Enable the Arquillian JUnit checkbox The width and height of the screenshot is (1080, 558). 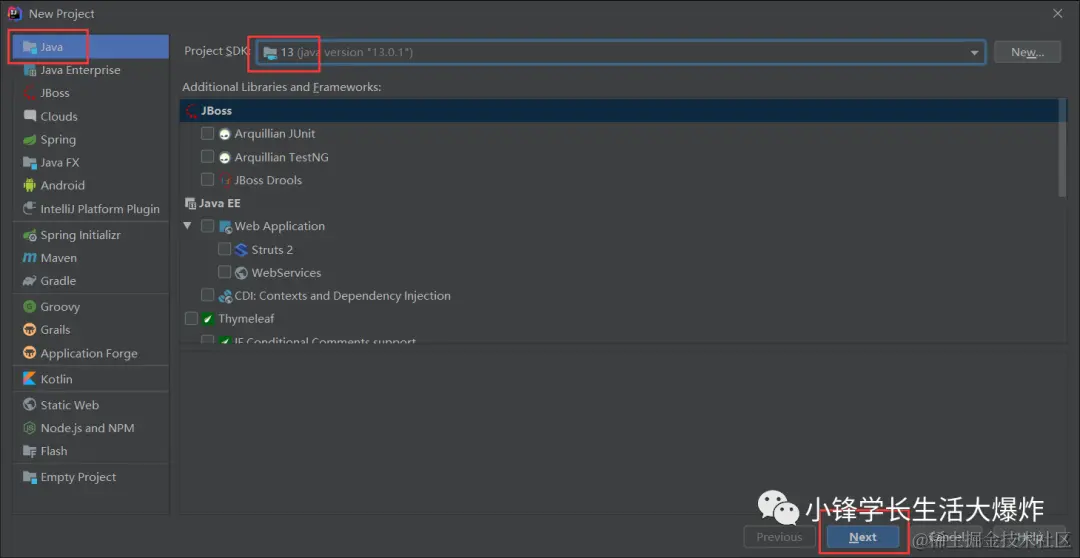pos(207,134)
